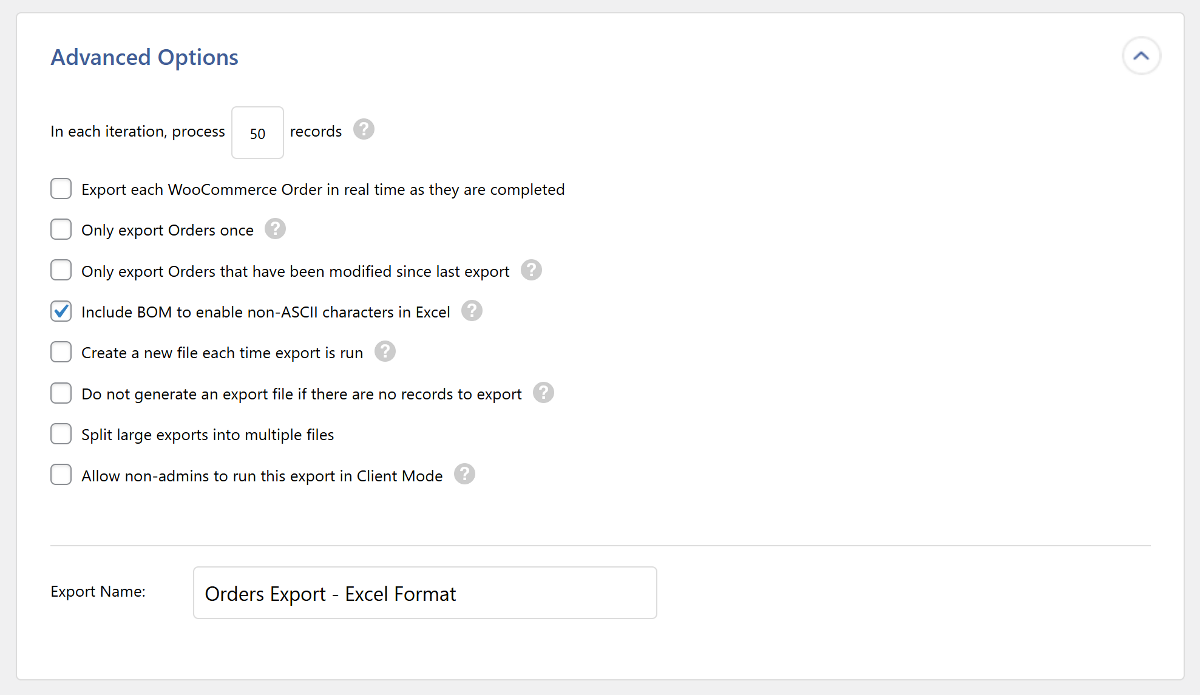Turn on Create a new file each export run

point(60,352)
